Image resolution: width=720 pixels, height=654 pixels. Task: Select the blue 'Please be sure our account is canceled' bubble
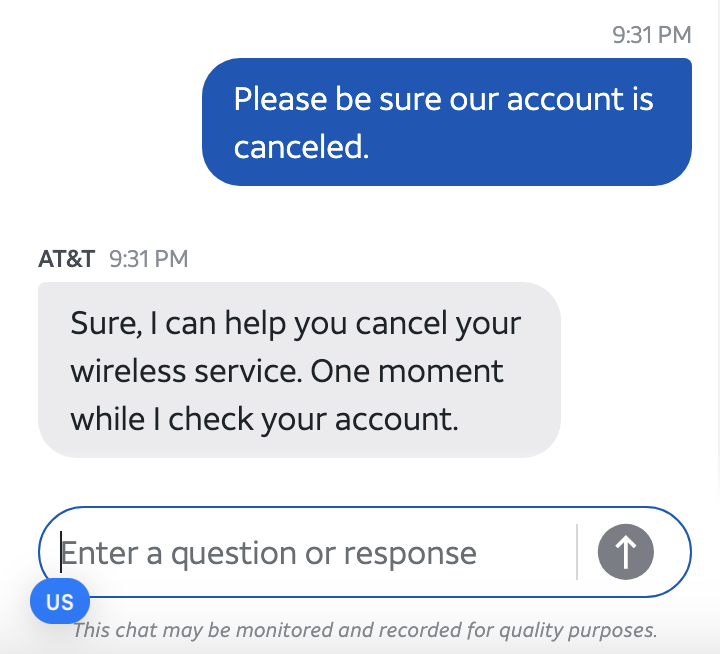coord(447,122)
